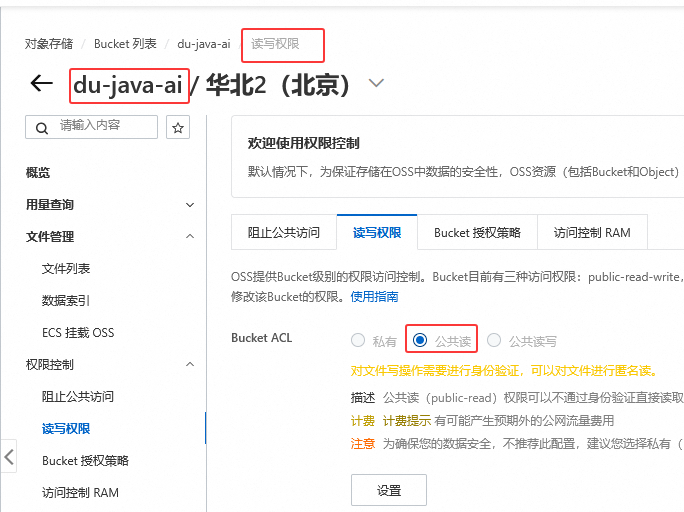Image resolution: width=684 pixels, height=512 pixels.
Task: Click Bucket 列表 in the breadcrumb
Action: pyautogui.click(x=125, y=44)
